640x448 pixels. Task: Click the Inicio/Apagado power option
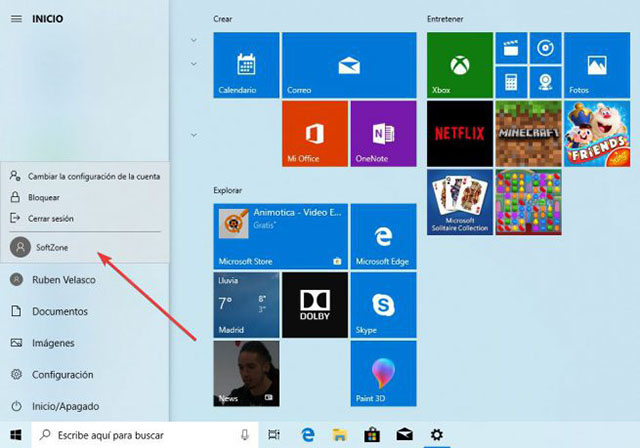click(x=85, y=406)
